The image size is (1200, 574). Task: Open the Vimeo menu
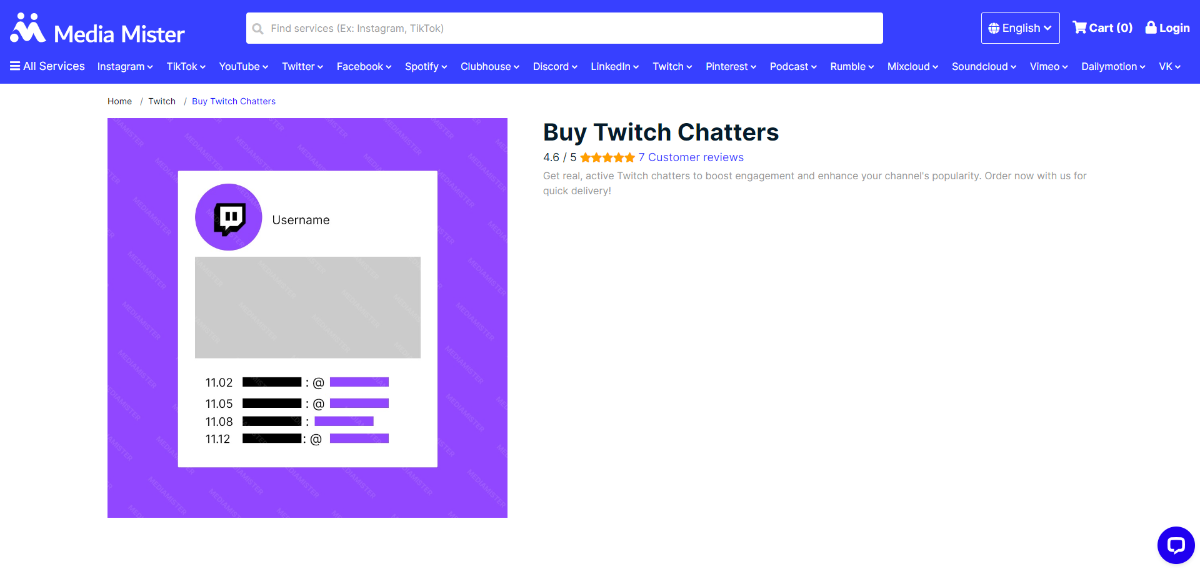point(1049,67)
